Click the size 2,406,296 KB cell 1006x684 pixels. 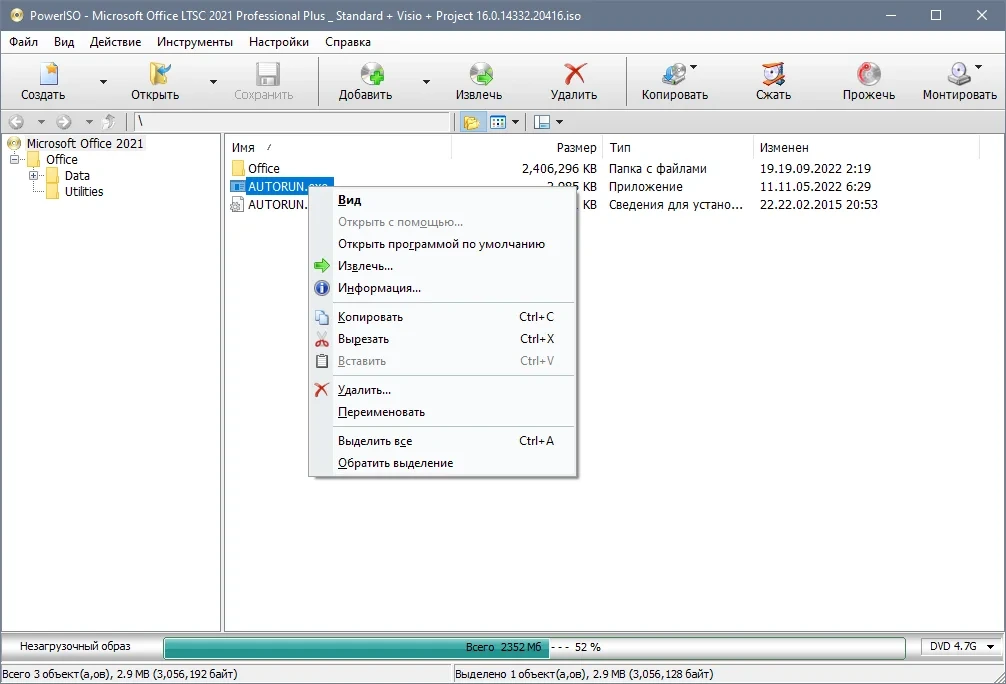(559, 168)
